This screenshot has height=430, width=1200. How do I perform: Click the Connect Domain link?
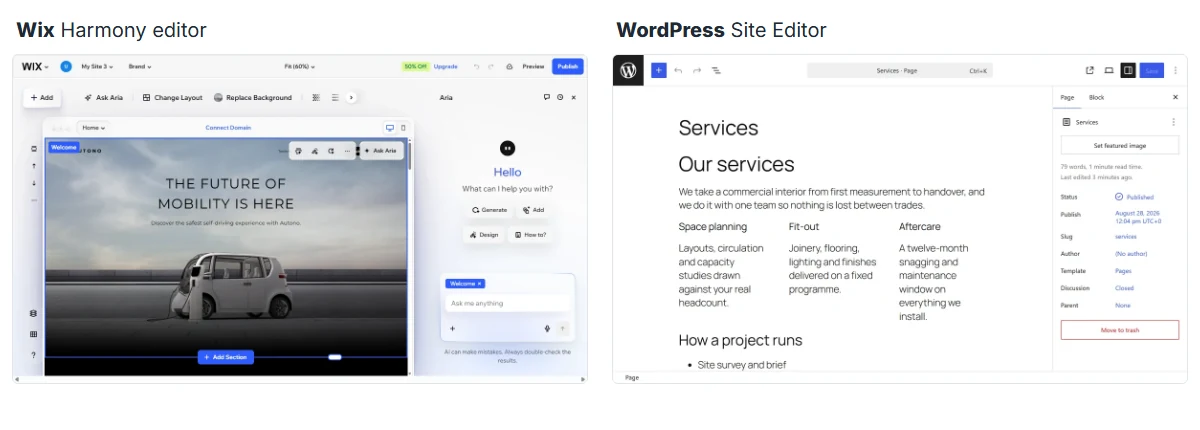click(228, 128)
